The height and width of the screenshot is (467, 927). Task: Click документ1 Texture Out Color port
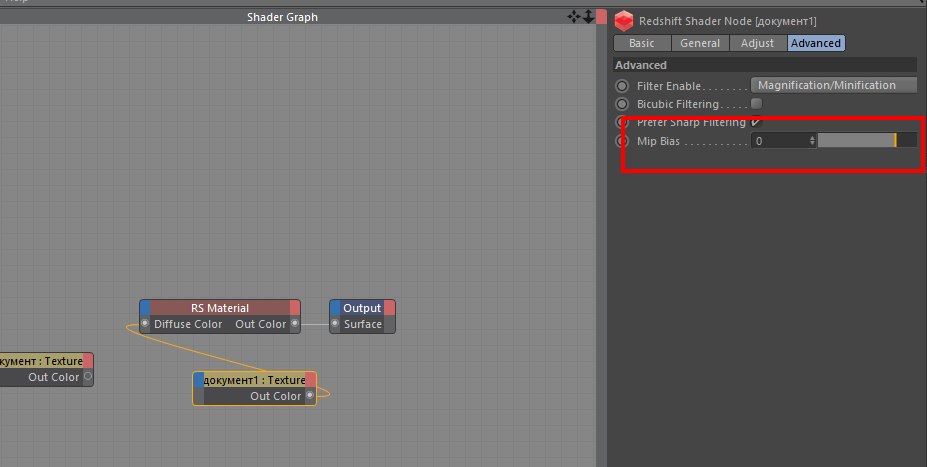[x=310, y=395]
